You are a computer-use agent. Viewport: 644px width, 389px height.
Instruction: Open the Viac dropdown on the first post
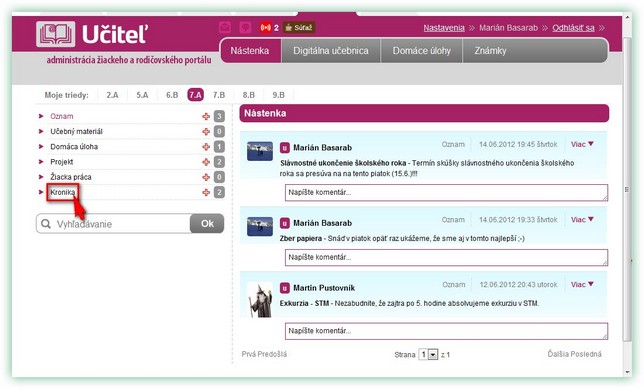(582, 144)
